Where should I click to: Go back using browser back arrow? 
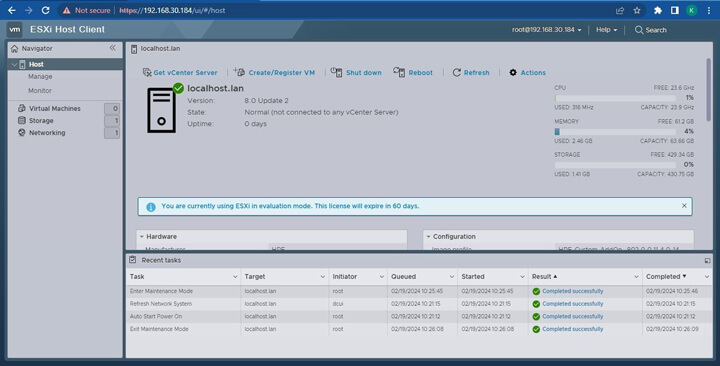click(x=11, y=10)
